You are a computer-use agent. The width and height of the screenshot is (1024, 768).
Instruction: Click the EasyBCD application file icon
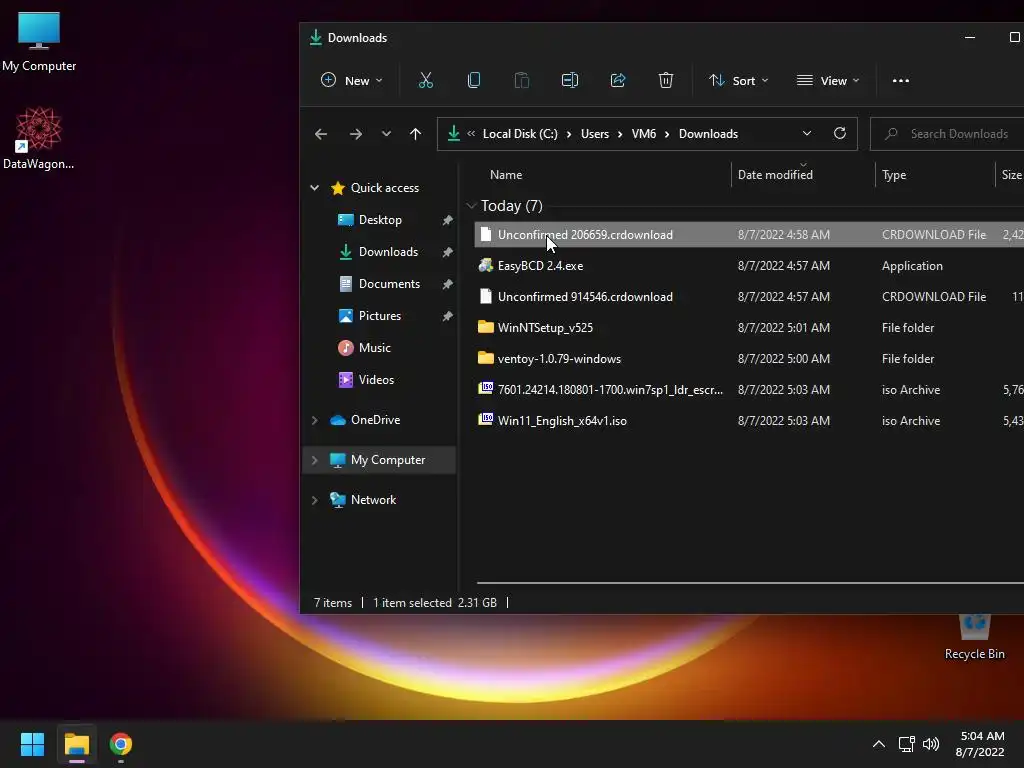coord(485,265)
